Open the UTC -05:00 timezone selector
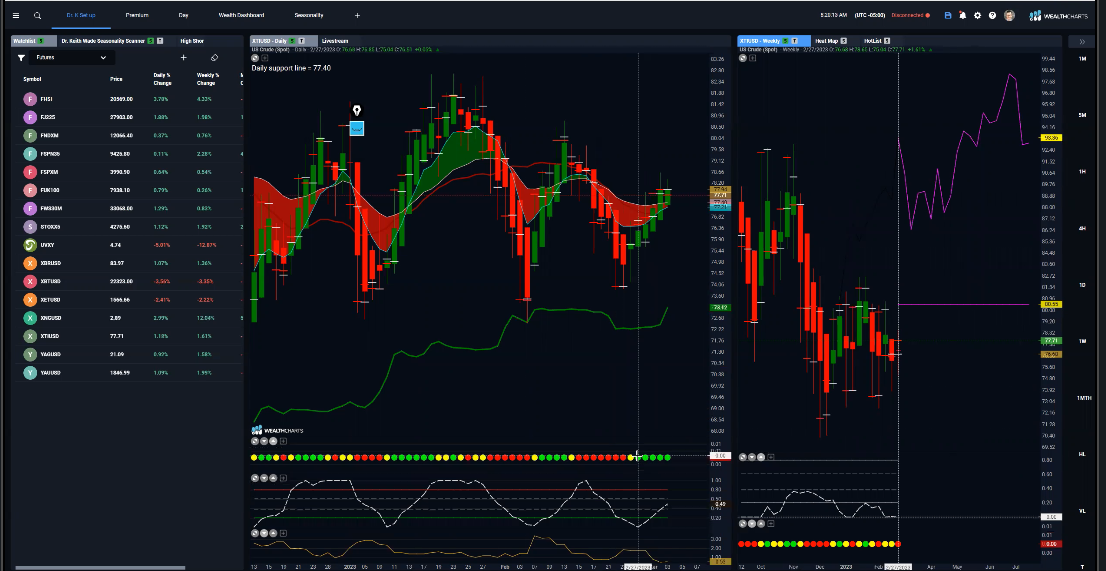The height and width of the screenshot is (571, 1106). click(x=870, y=15)
